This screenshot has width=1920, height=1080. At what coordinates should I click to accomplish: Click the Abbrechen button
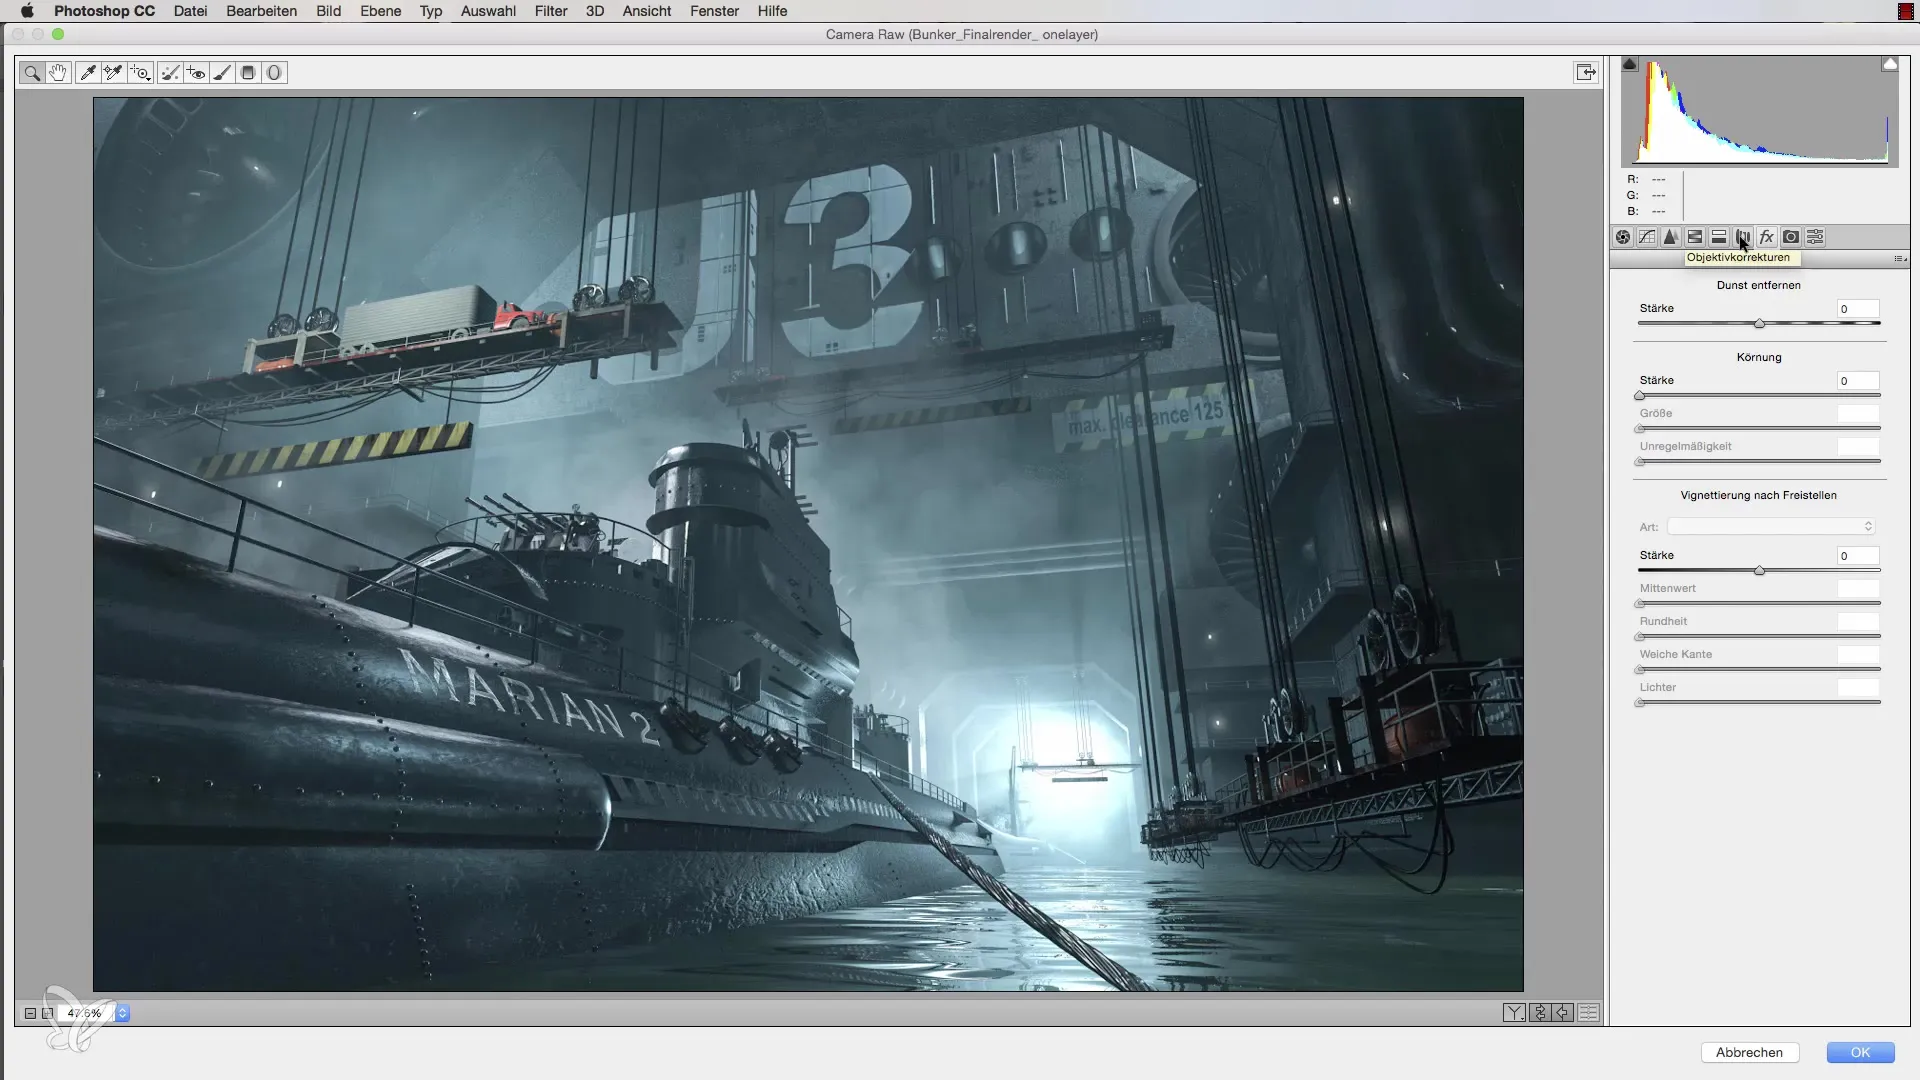pos(1749,1052)
